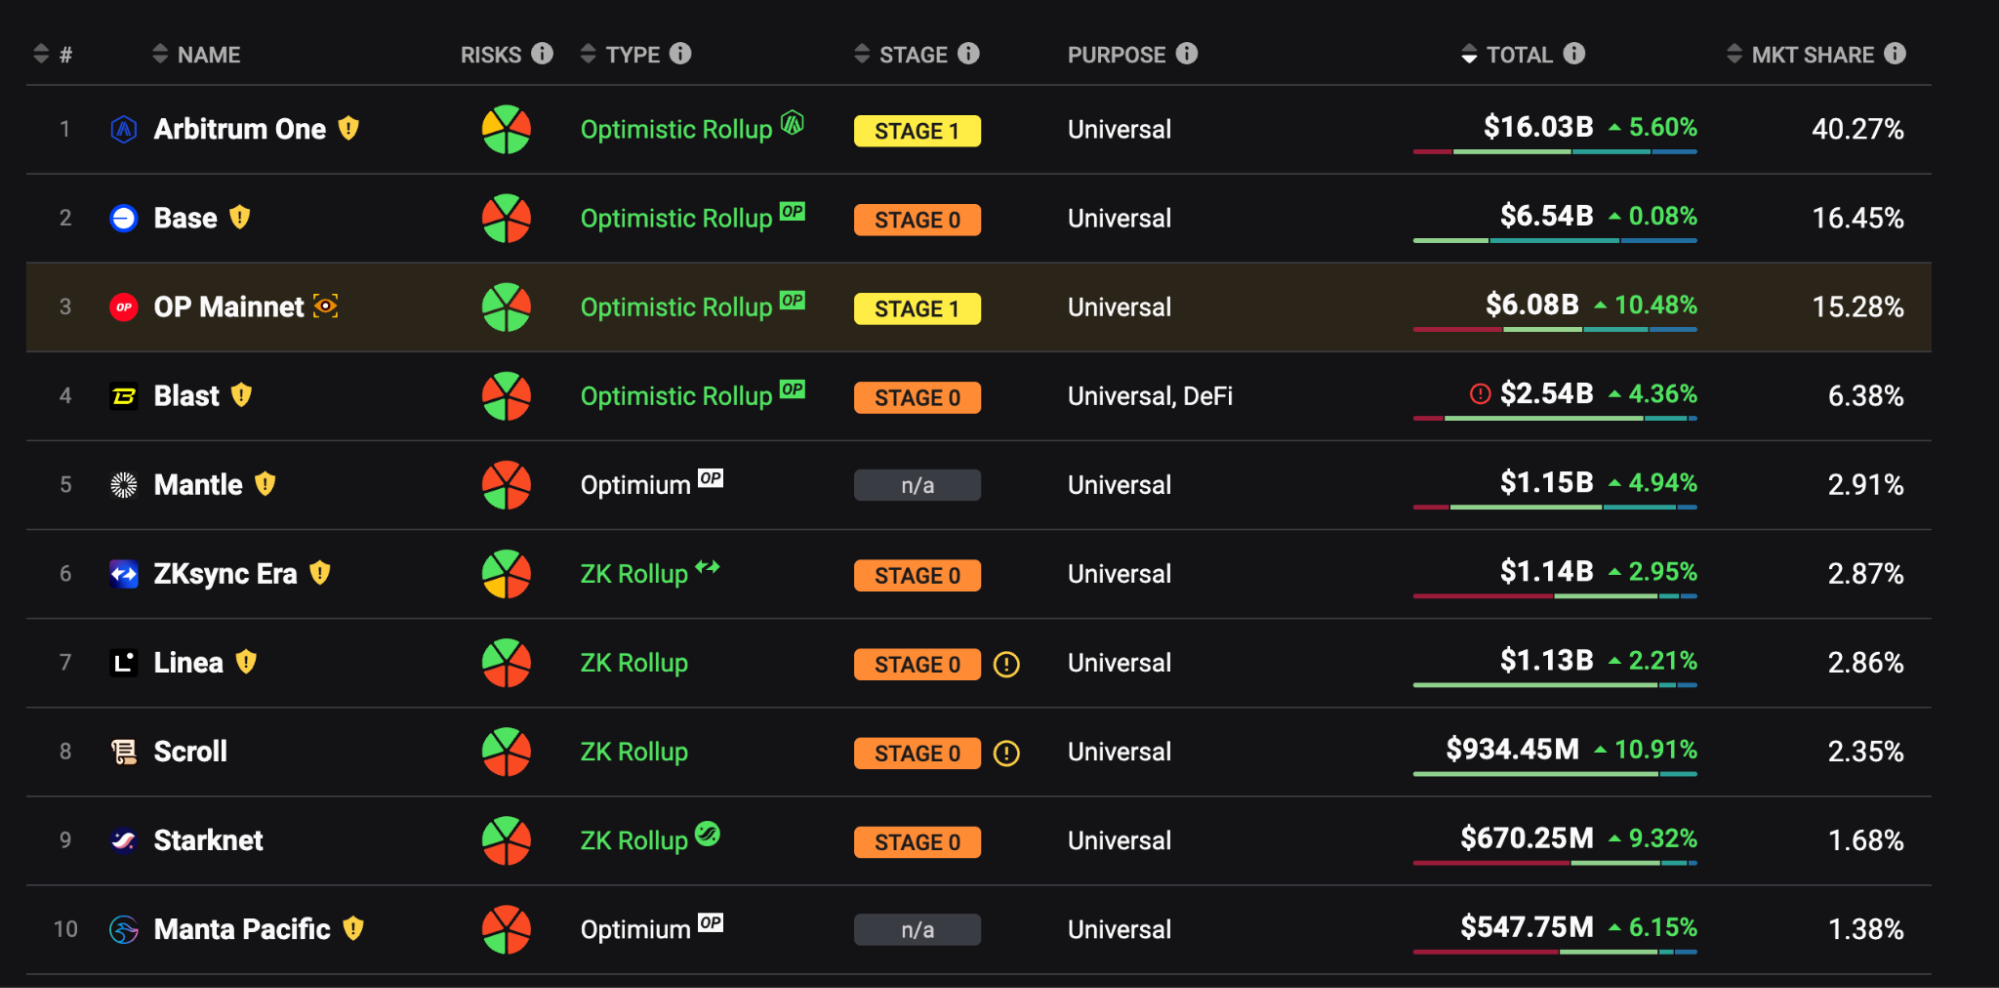Click the warning circle beside Linea's stage
Image resolution: width=1999 pixels, height=988 pixels.
coord(1006,664)
